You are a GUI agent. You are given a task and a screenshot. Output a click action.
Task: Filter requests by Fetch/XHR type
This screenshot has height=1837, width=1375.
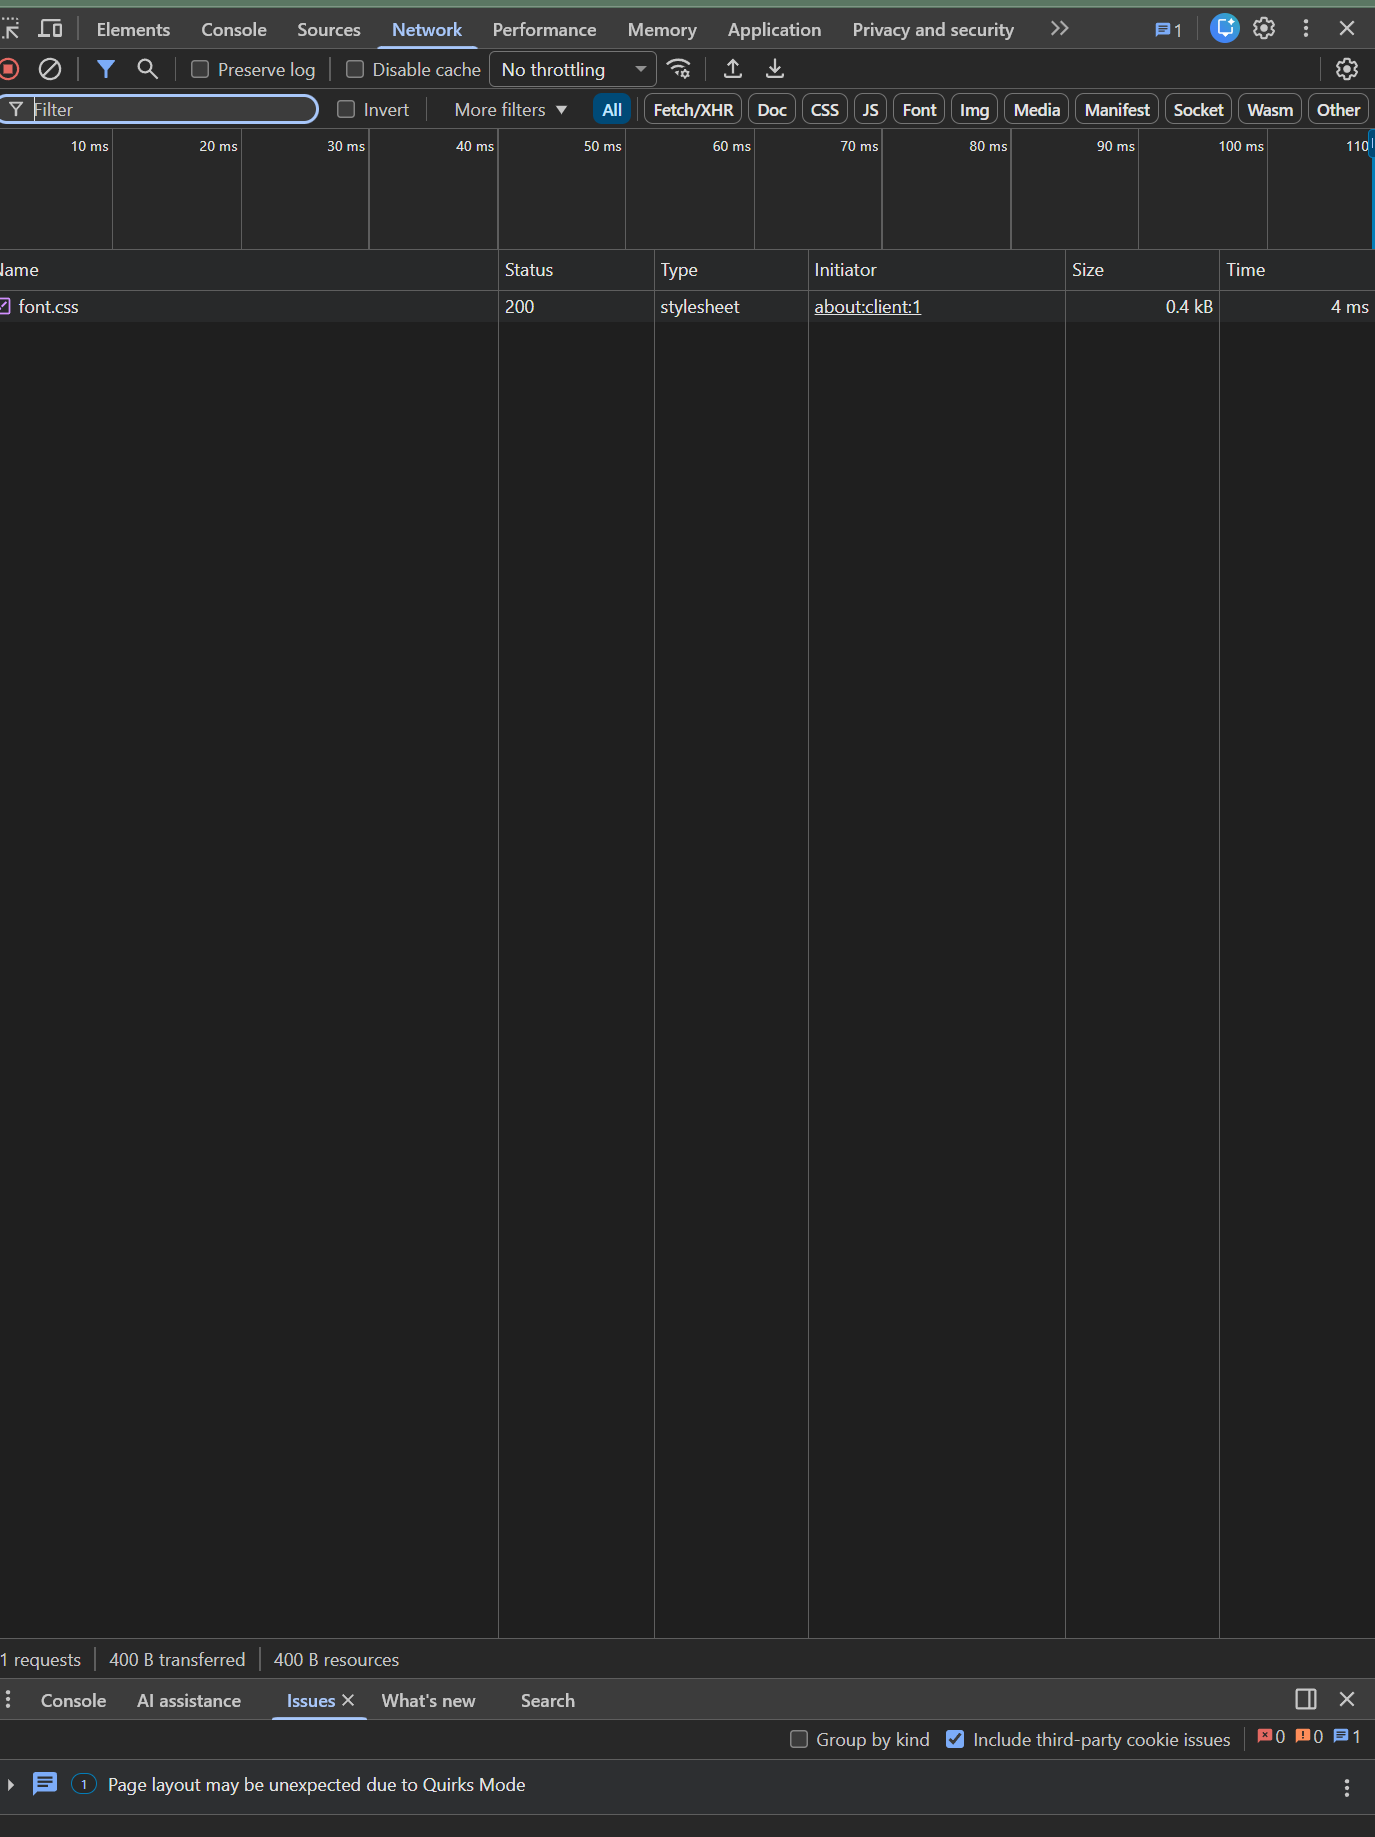click(693, 110)
